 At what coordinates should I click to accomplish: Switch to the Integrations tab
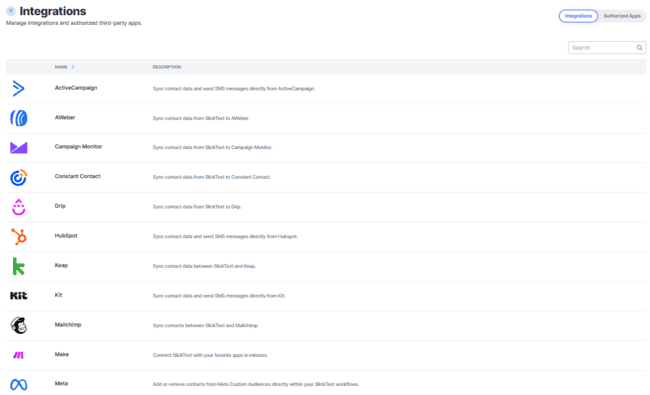coord(578,16)
